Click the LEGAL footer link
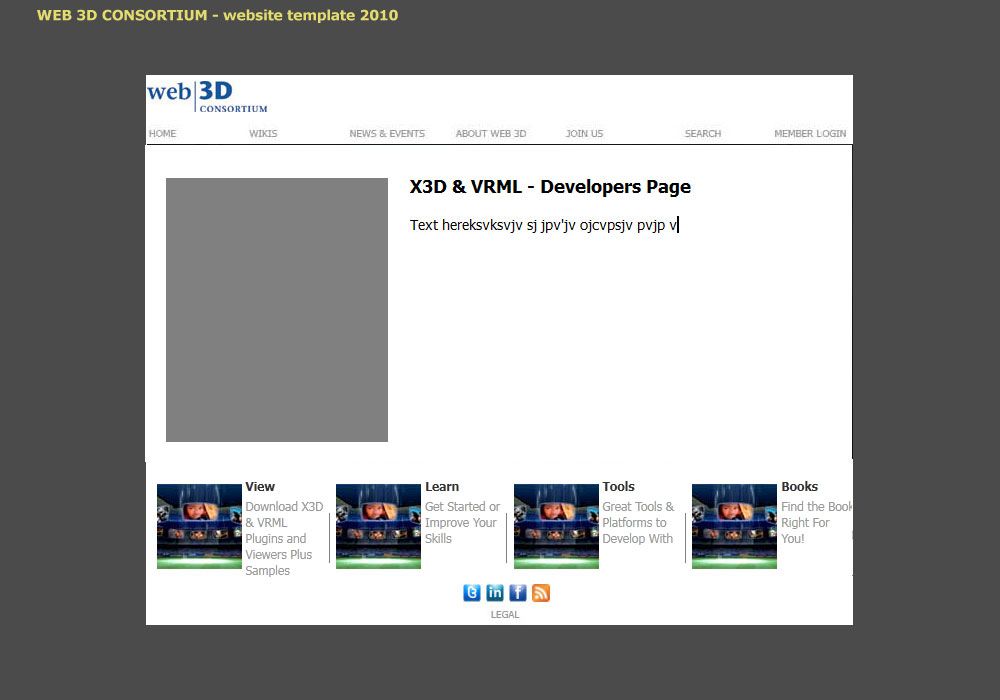Viewport: 1000px width, 700px height. point(505,615)
